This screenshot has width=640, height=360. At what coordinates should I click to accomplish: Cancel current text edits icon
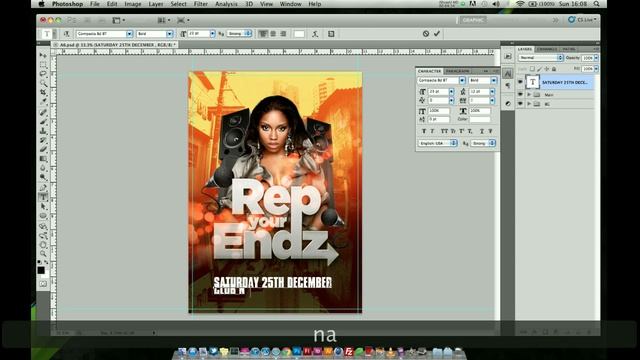pyautogui.click(x=426, y=34)
